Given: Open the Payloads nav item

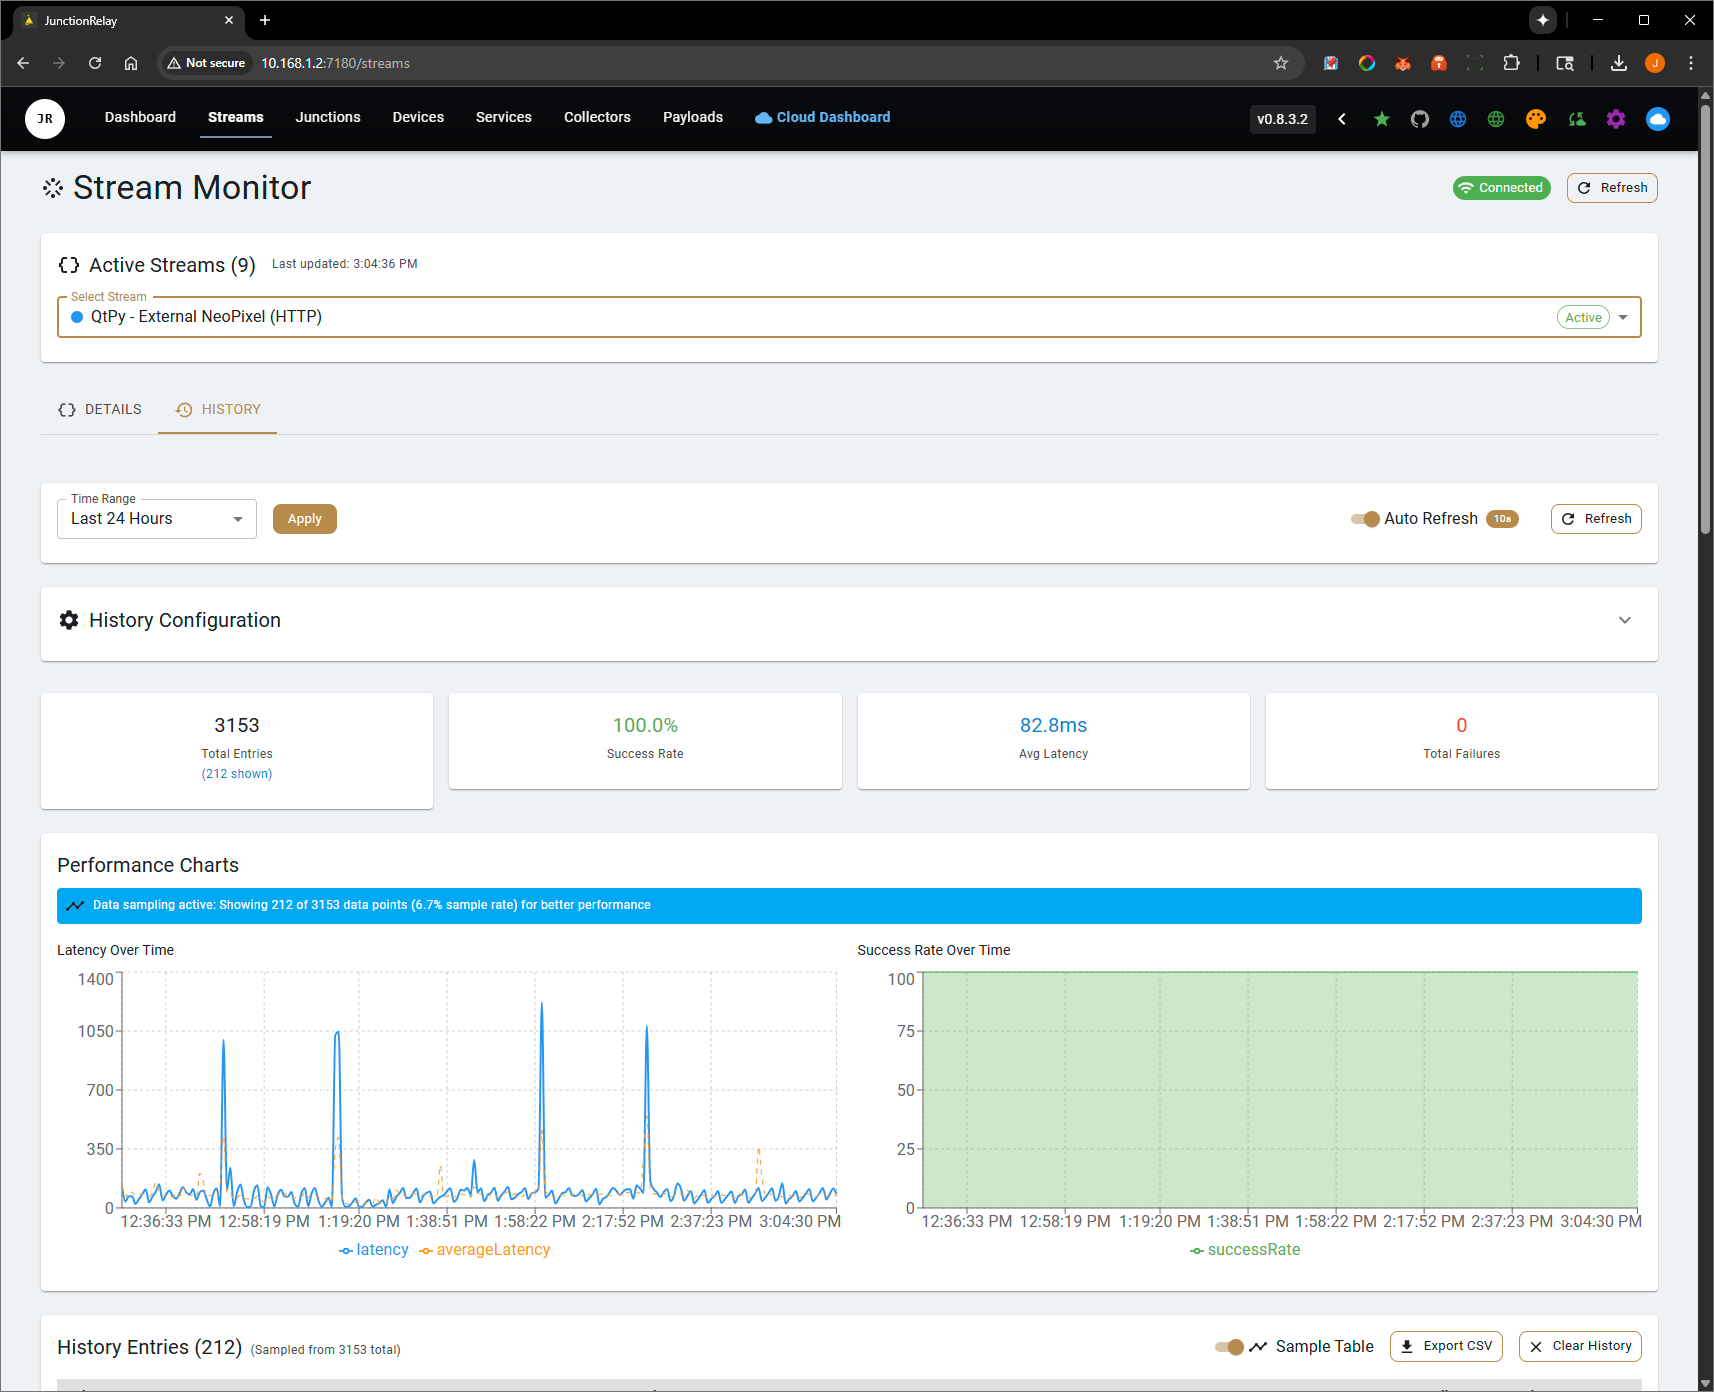Looking at the screenshot, I should click(693, 117).
